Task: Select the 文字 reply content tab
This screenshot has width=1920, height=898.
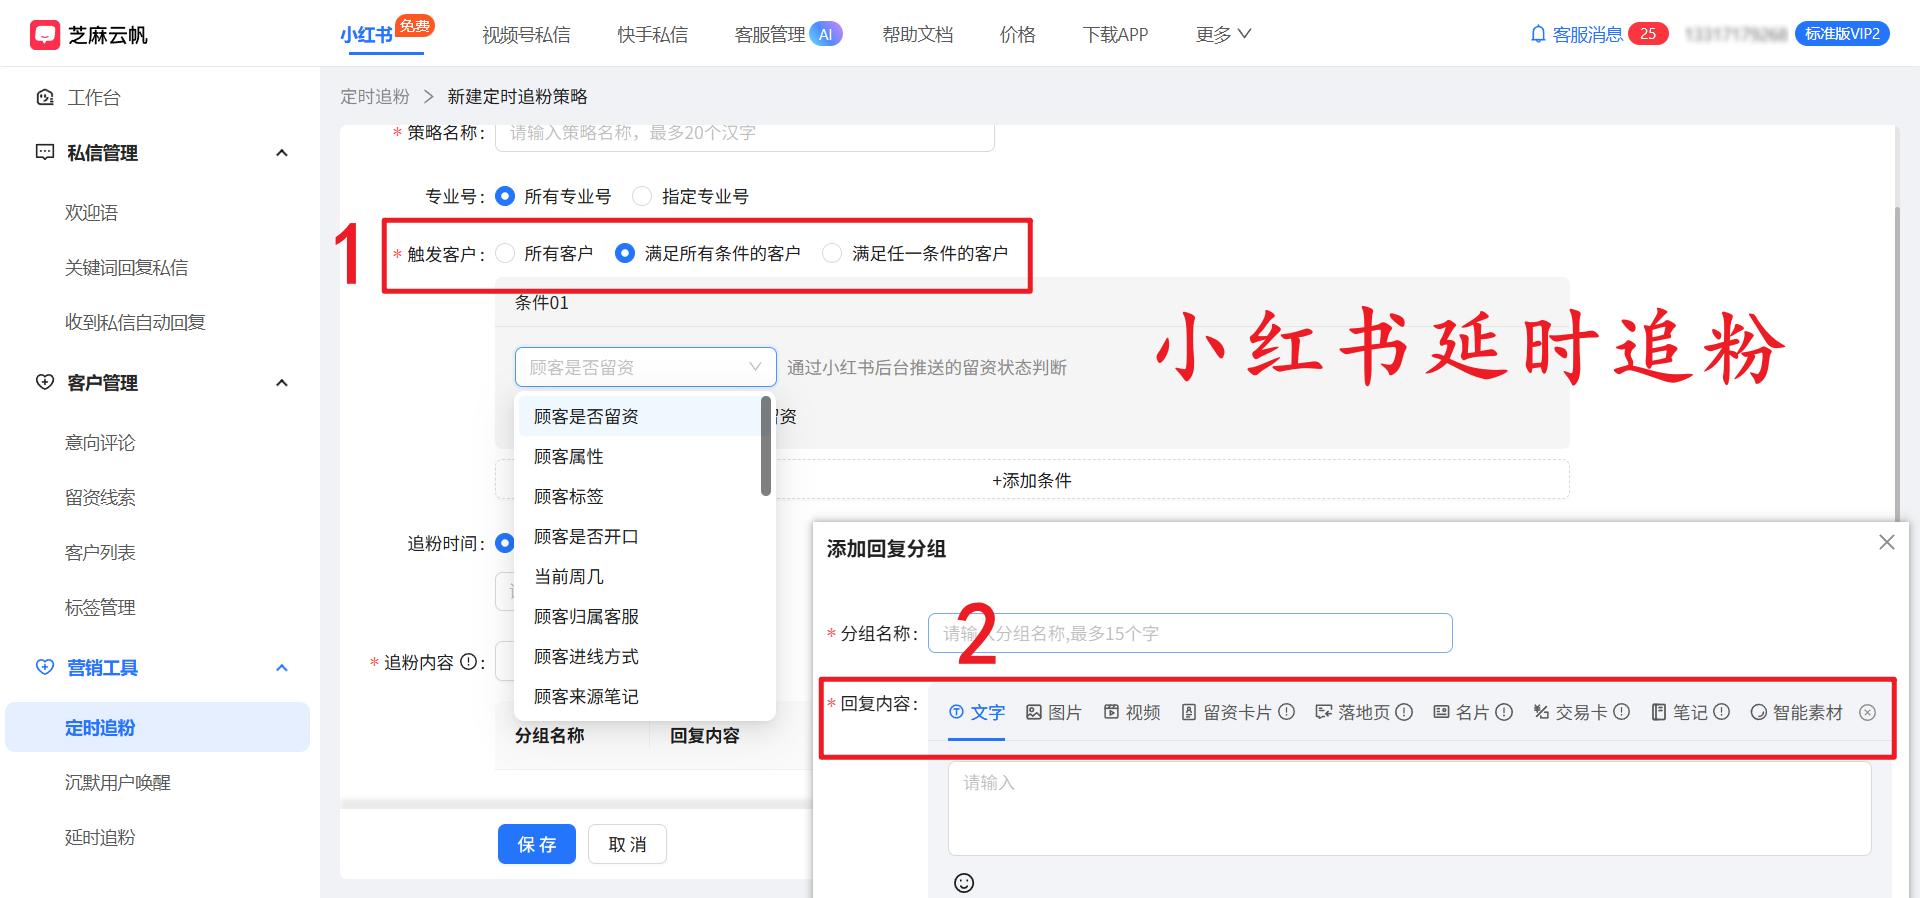Action: pos(977,712)
